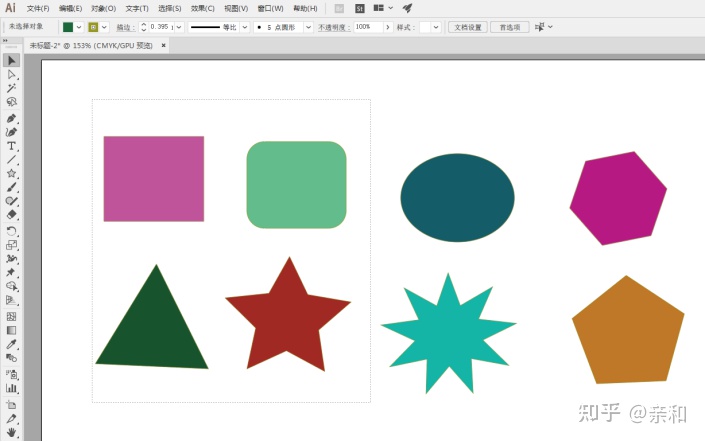Click the 描边 stroke label link
705x442 pixels.
[125, 27]
